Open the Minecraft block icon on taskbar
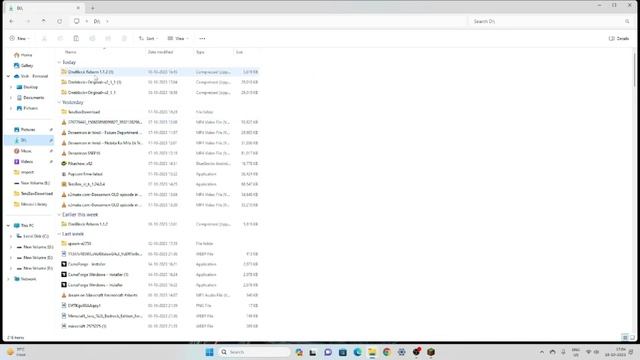The image size is (640, 360). 431,352
